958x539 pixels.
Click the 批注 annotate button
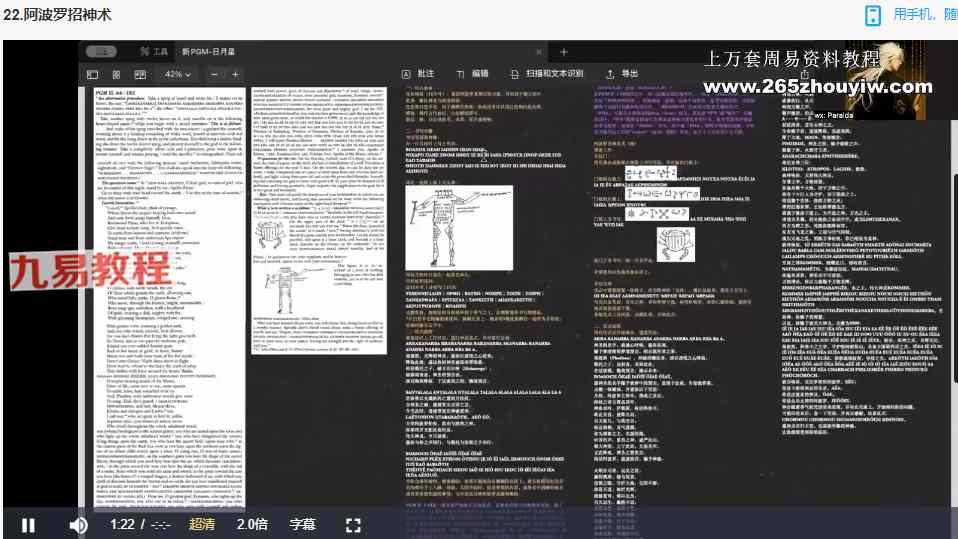coord(418,74)
